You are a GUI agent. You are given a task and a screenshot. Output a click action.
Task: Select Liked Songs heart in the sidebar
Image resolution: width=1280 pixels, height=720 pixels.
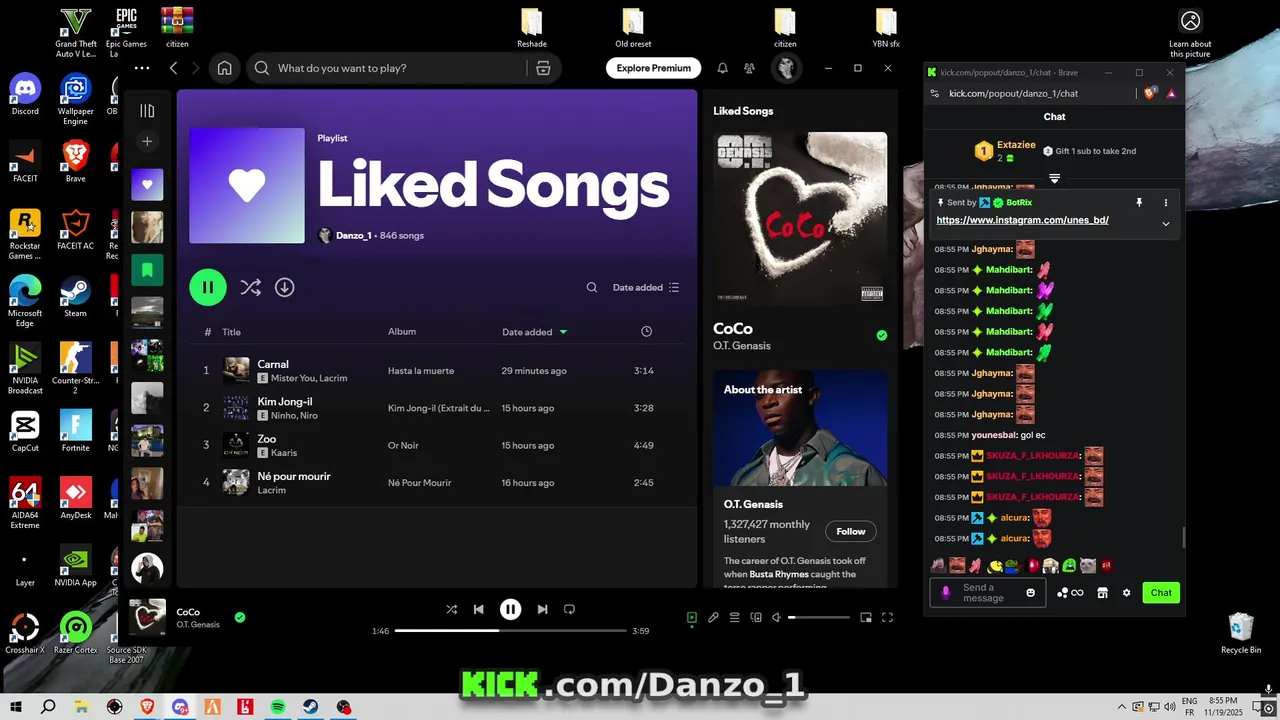click(147, 184)
